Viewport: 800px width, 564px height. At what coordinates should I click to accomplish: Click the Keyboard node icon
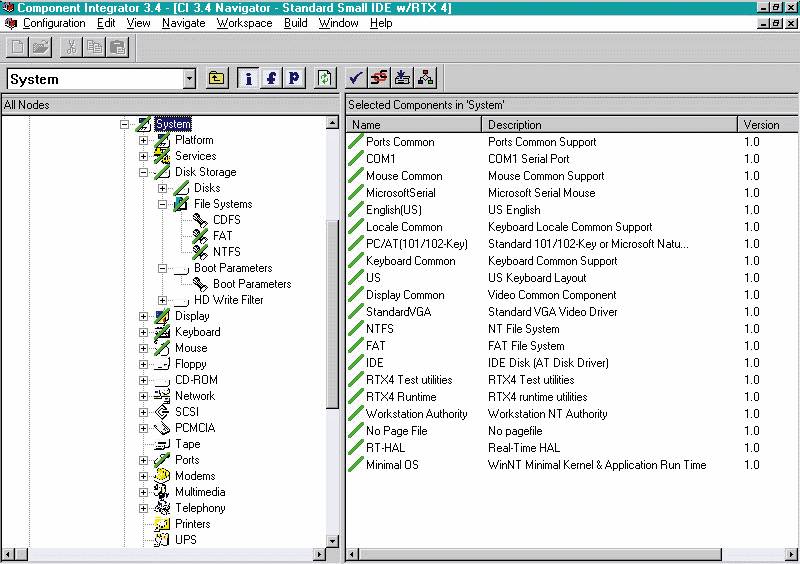[162, 332]
